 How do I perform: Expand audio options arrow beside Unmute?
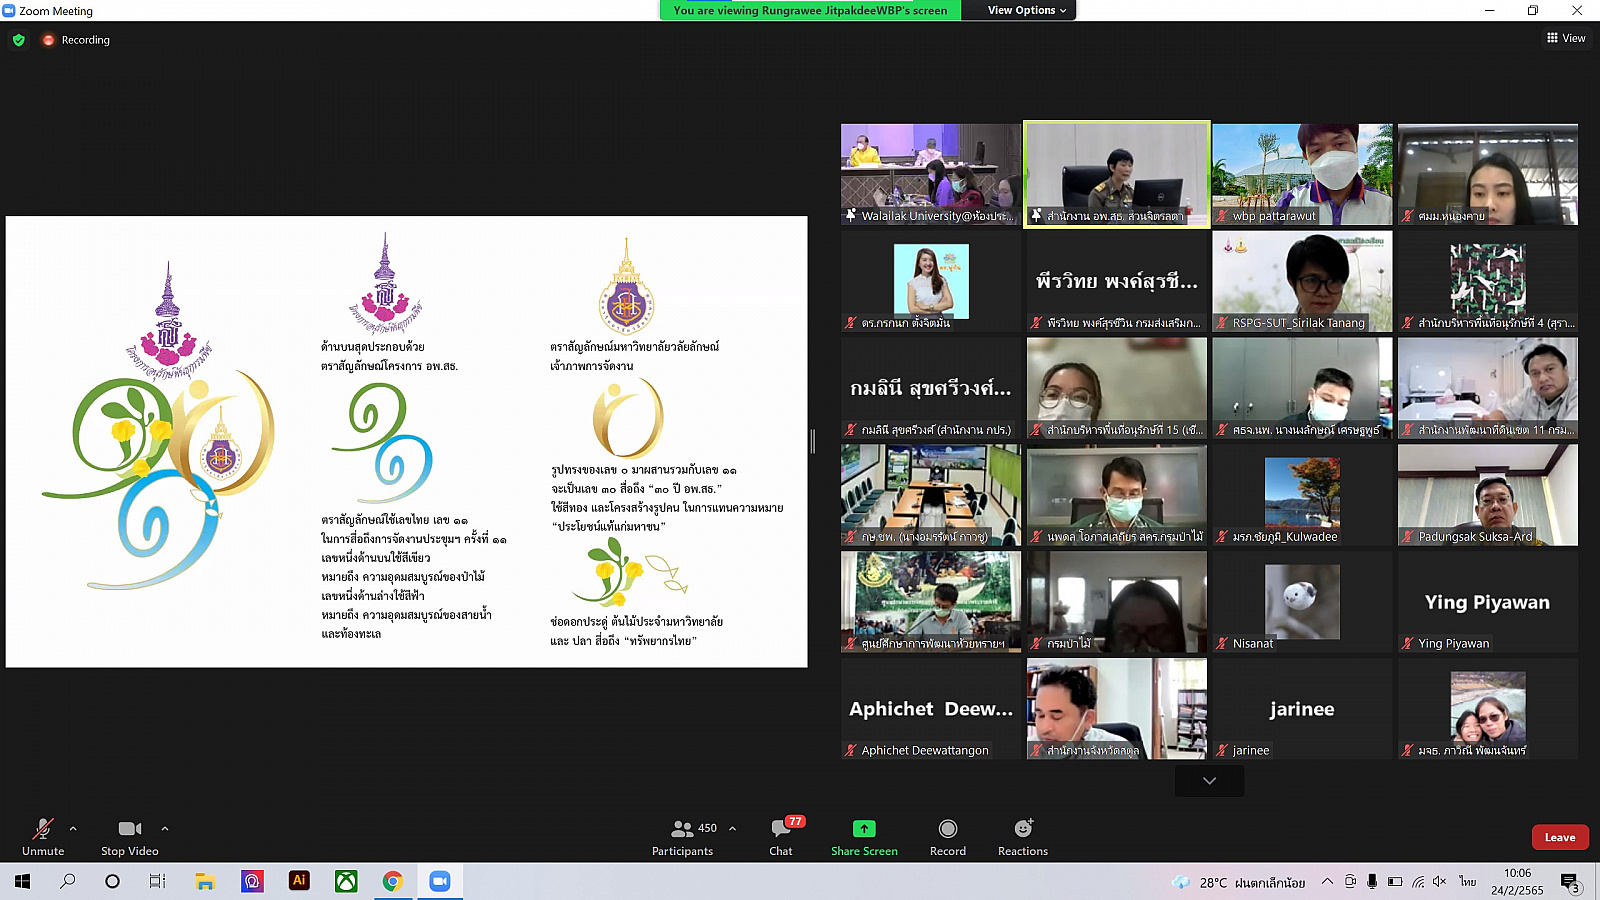tap(73, 828)
